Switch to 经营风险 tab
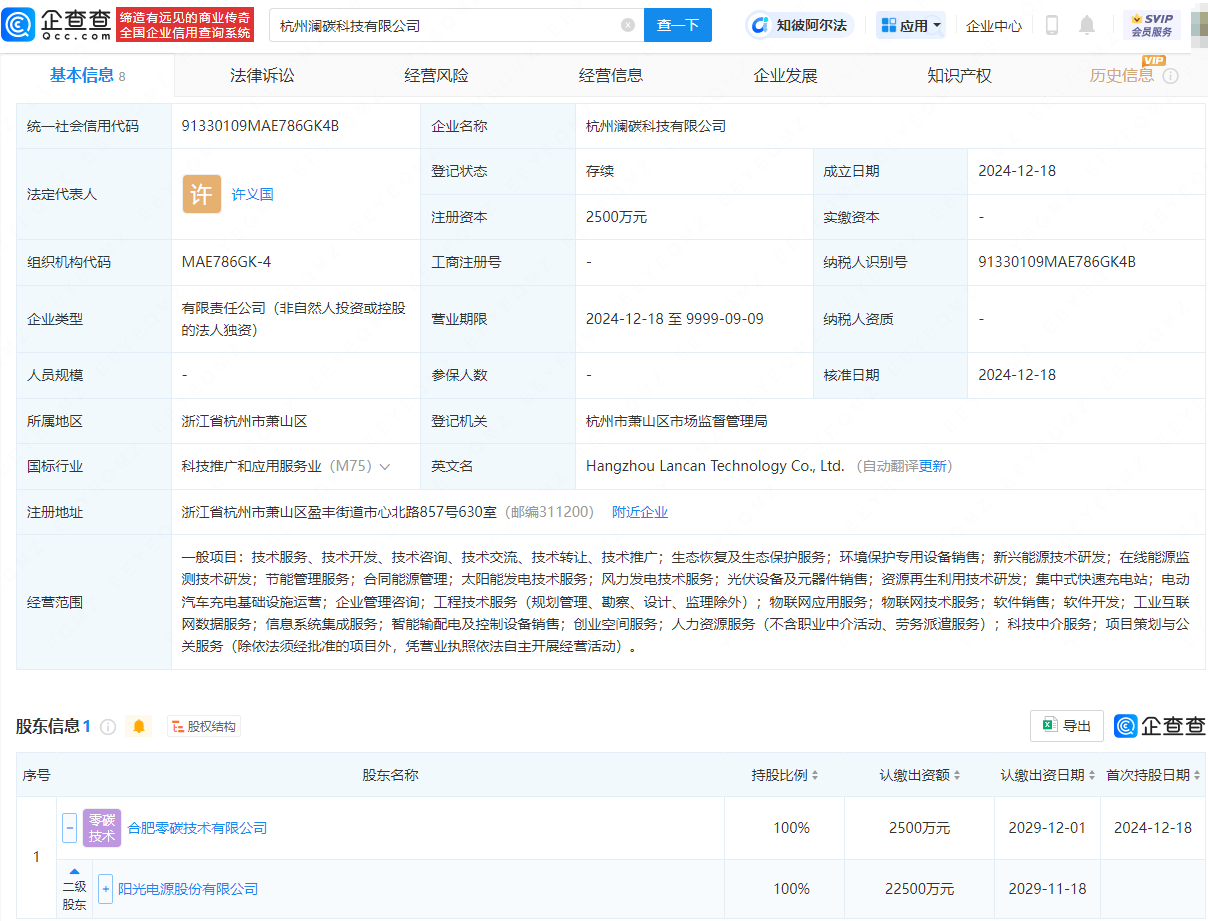 [436, 75]
